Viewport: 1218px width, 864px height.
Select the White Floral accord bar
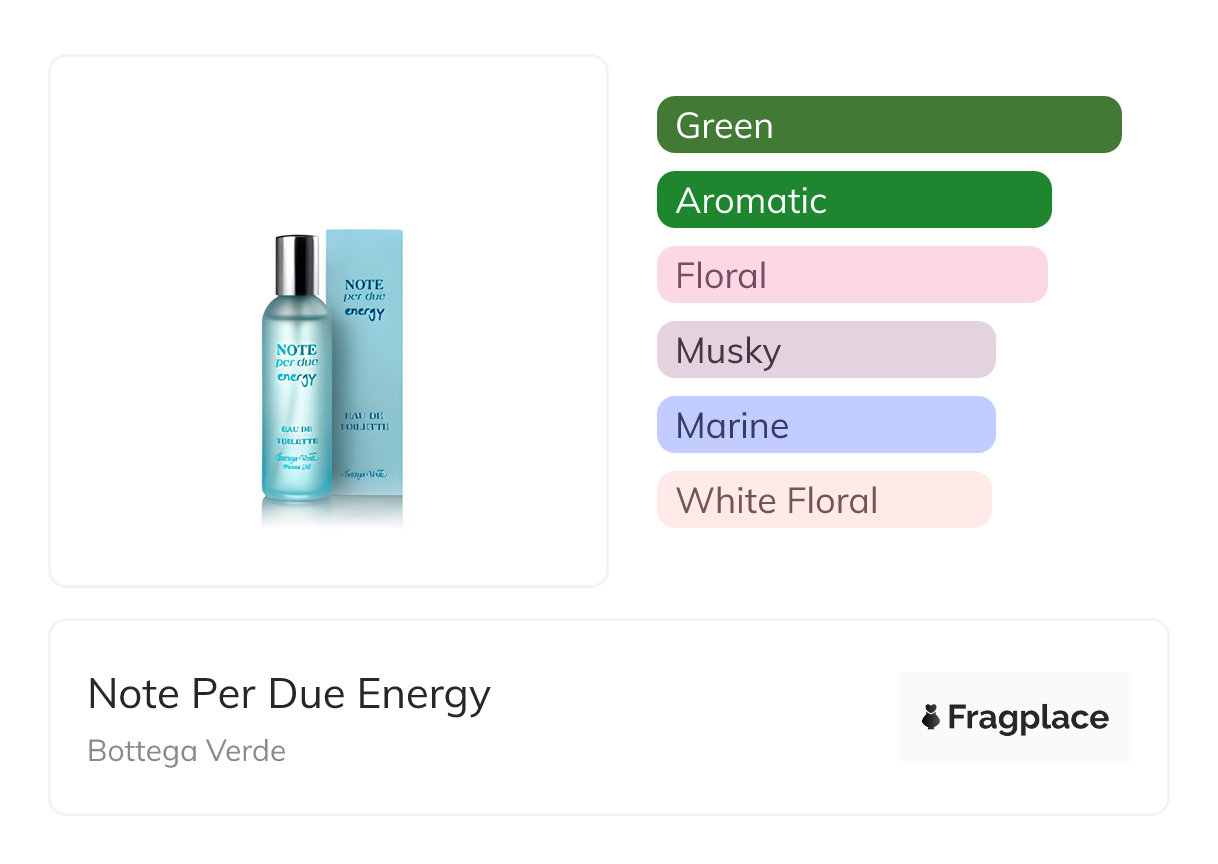(823, 500)
